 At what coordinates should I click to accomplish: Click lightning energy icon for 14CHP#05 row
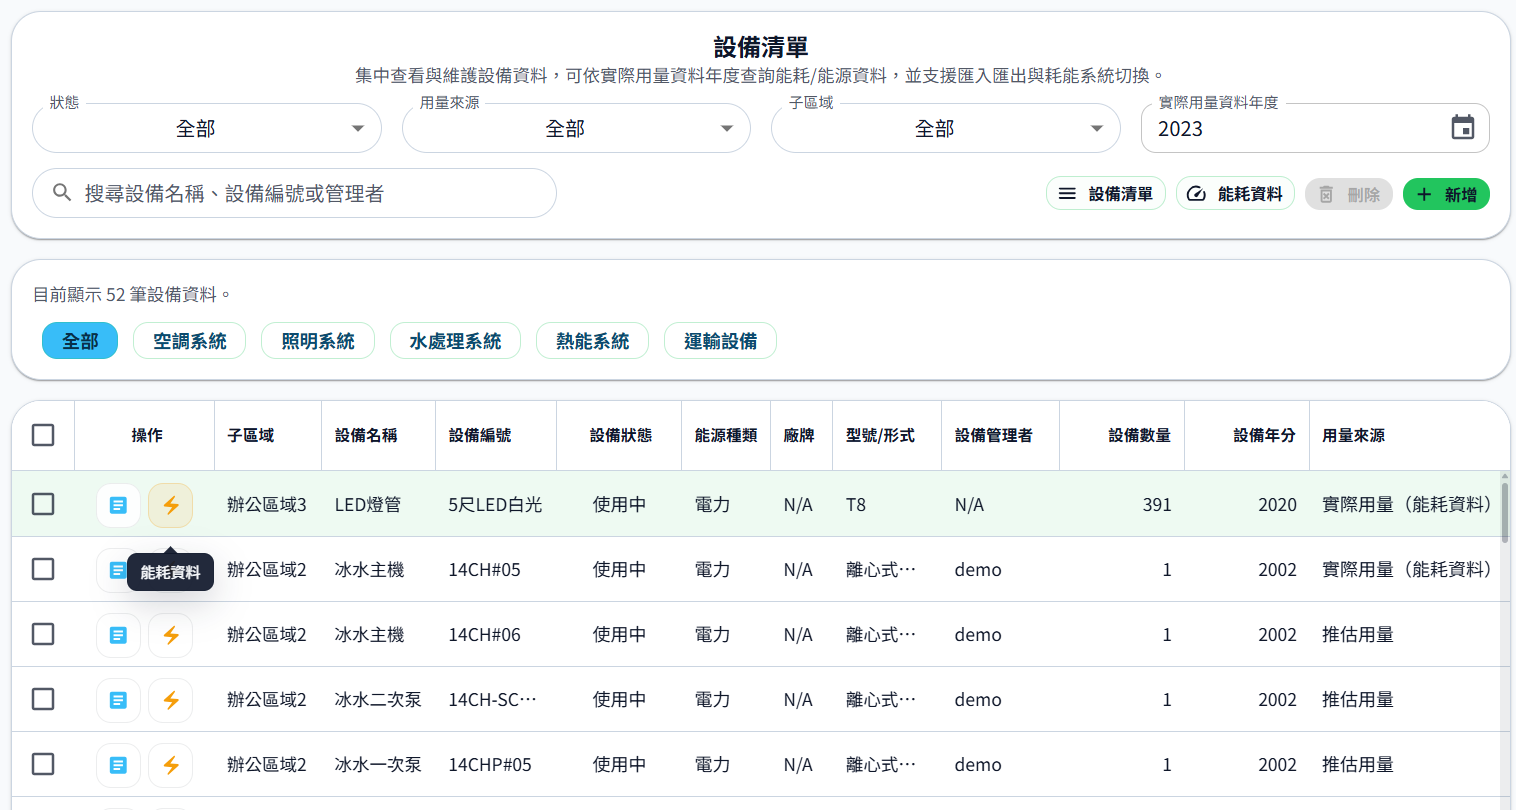point(171,765)
